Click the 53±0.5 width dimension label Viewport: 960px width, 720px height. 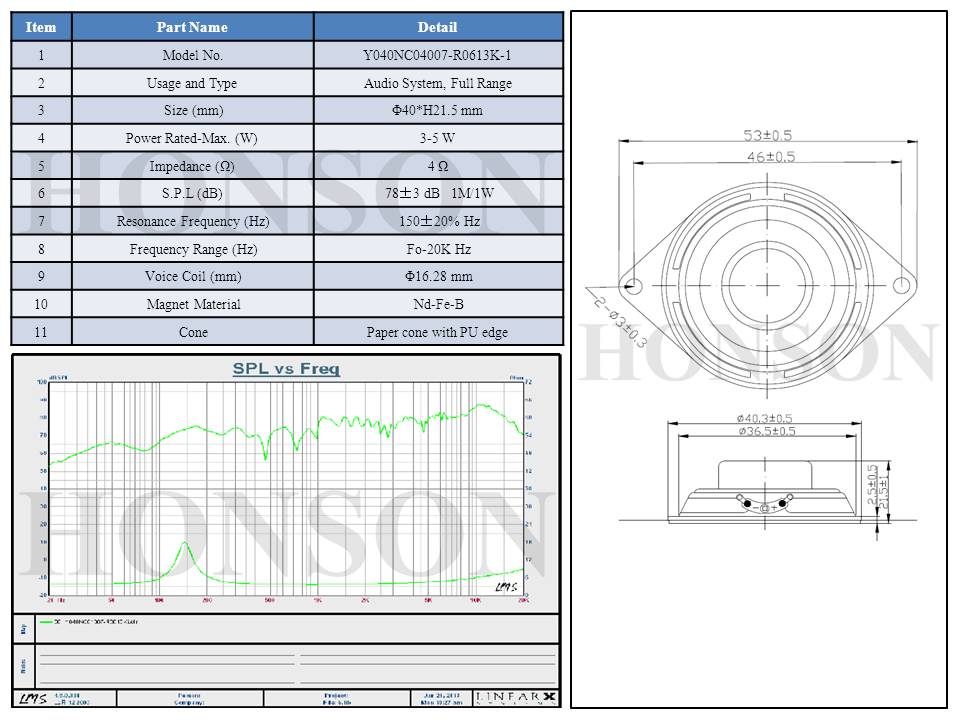(769, 134)
